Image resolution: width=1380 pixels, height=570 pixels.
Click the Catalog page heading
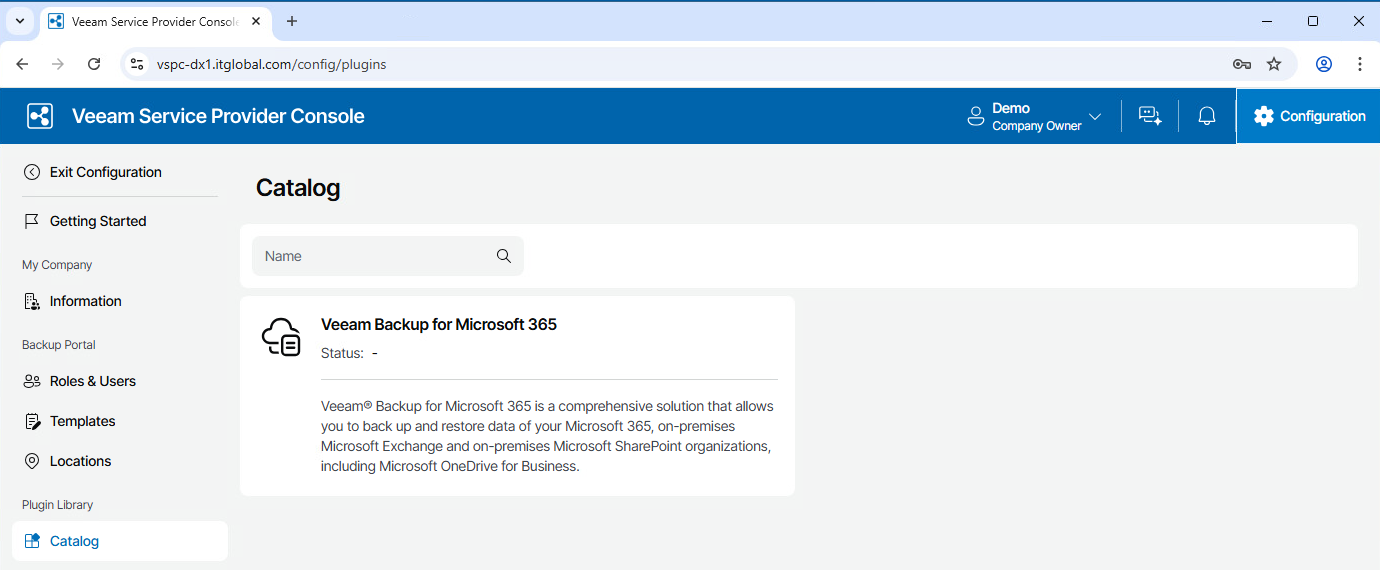point(298,188)
